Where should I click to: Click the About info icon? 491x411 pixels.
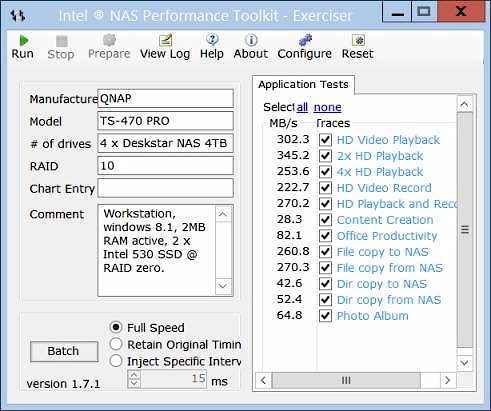(251, 40)
